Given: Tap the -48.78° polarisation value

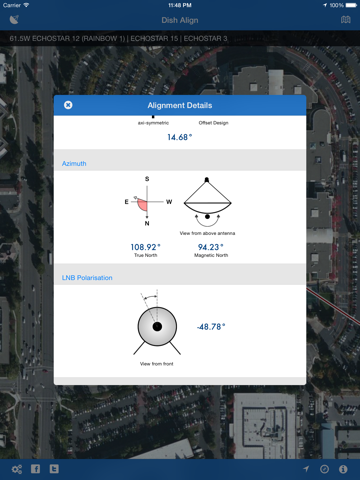Looking at the screenshot, I should [211, 327].
